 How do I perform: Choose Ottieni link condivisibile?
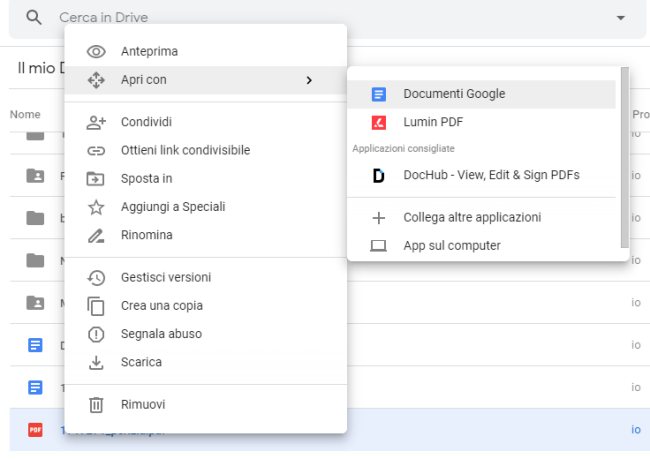[206, 150]
